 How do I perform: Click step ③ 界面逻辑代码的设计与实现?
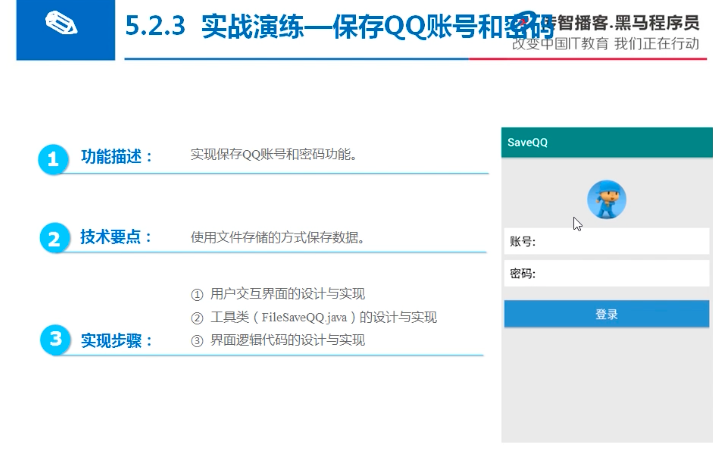point(278,340)
